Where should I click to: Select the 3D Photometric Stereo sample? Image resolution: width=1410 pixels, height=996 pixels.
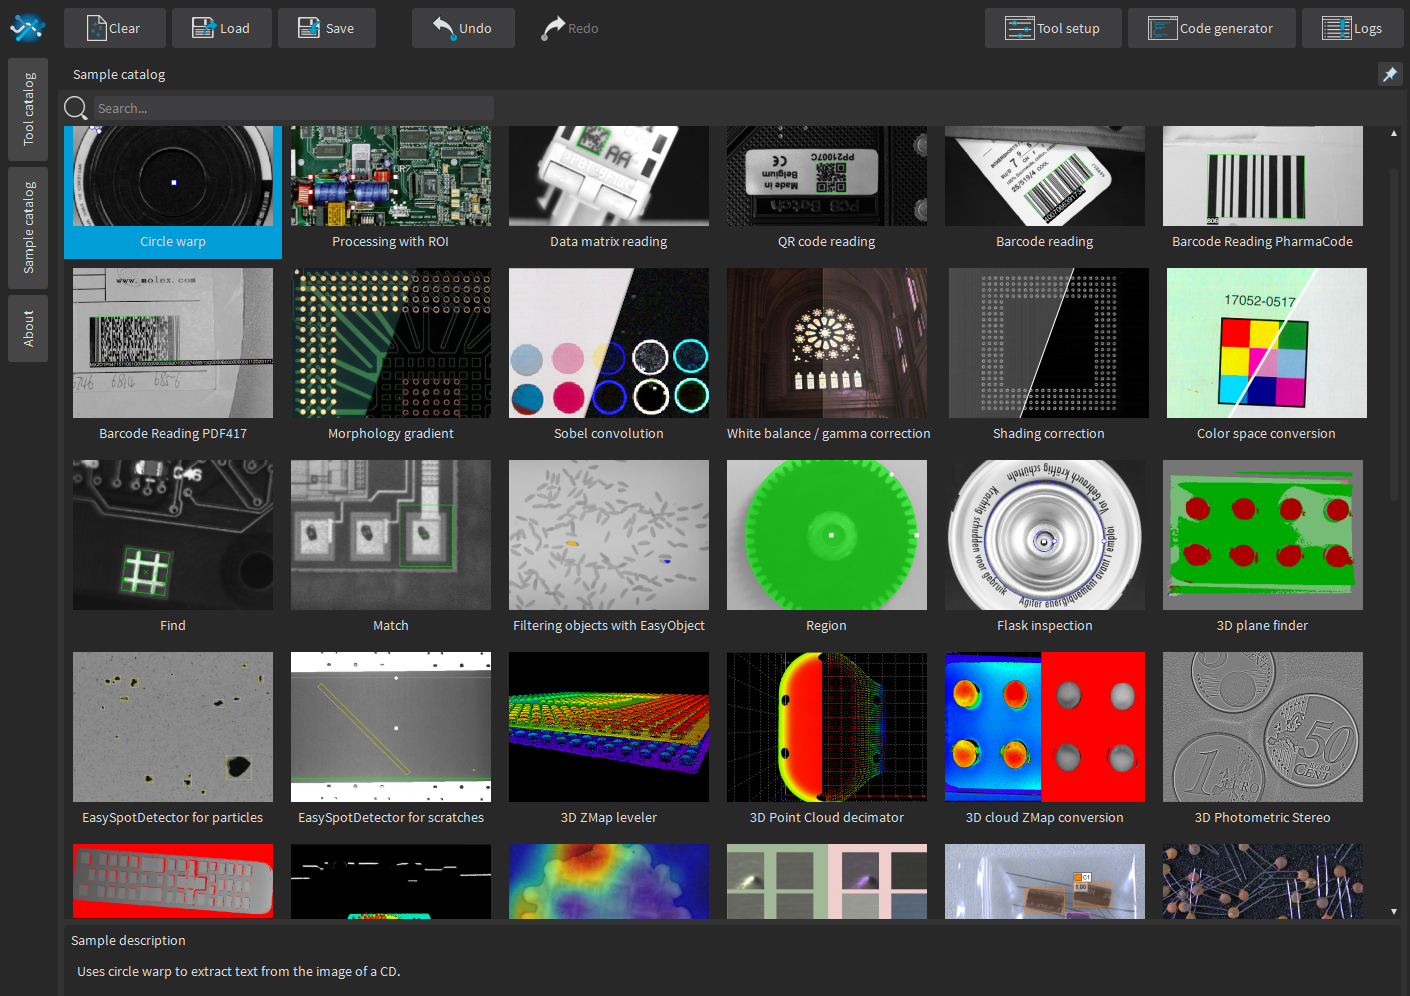[x=1262, y=738]
